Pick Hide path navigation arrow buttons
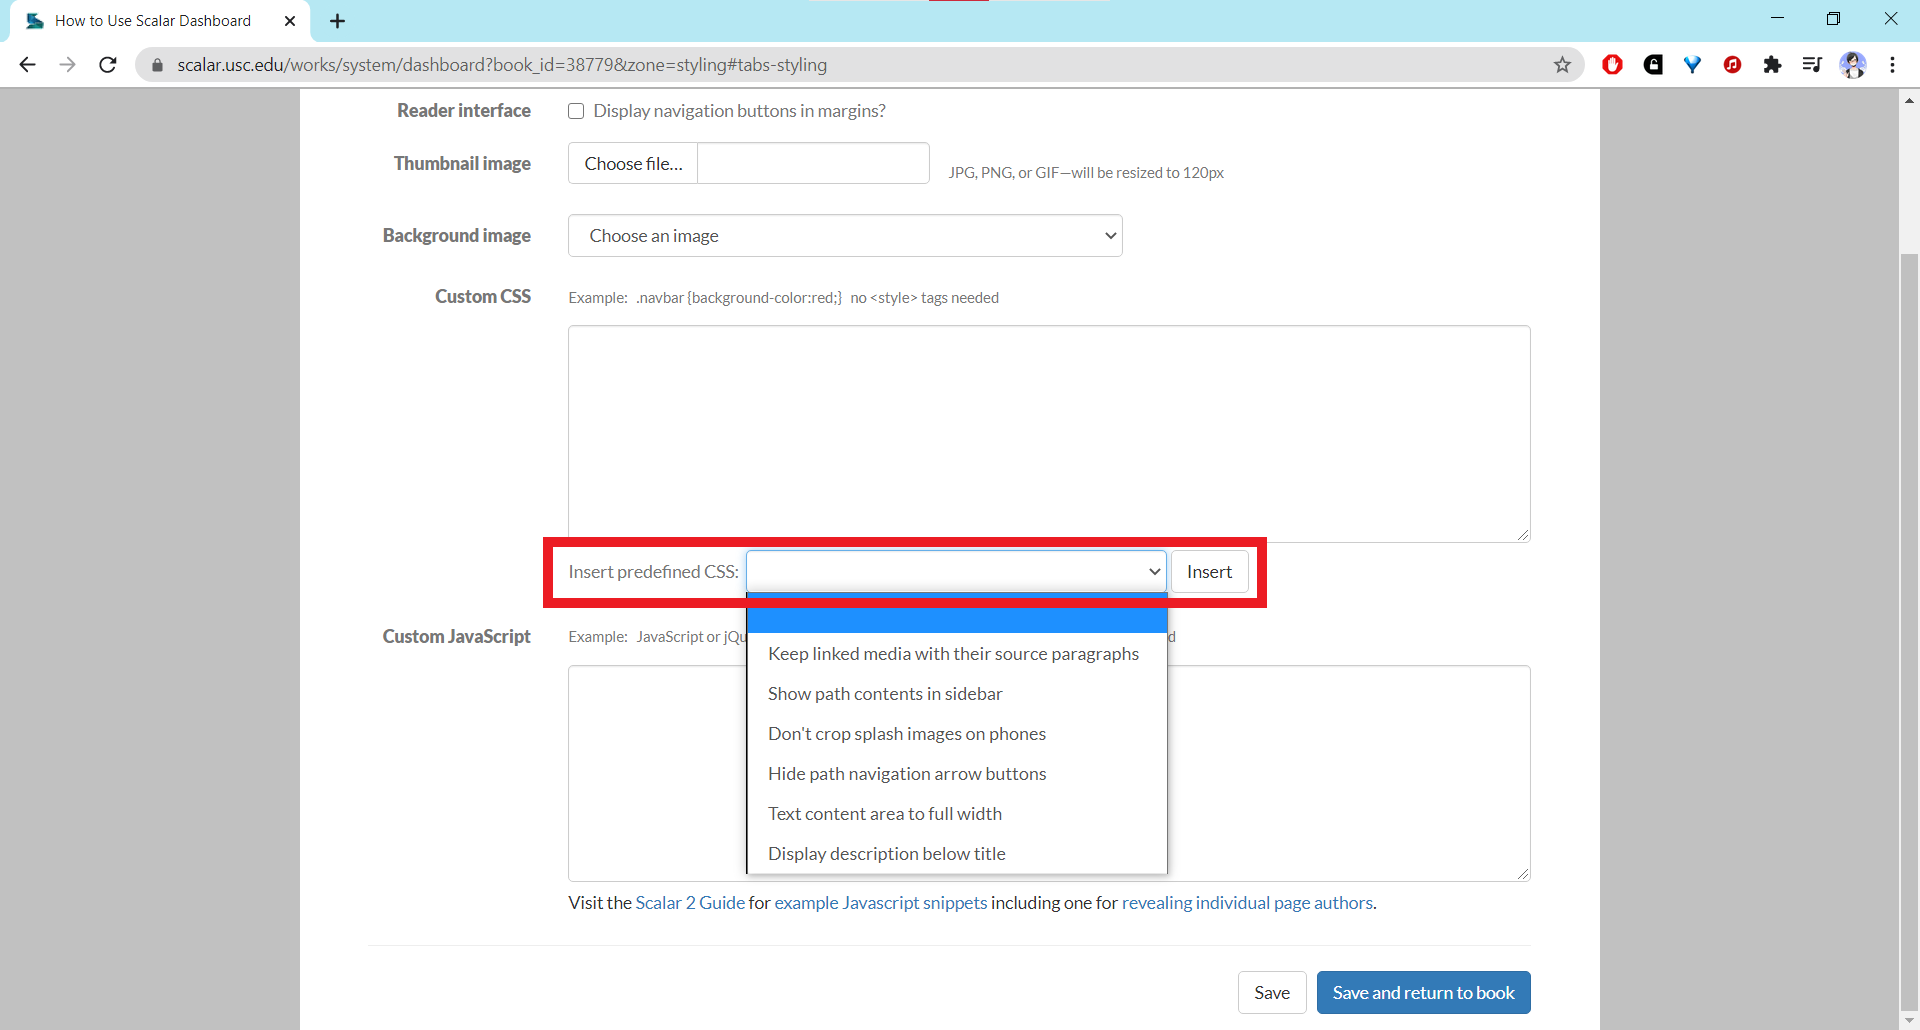1920x1030 pixels. click(x=906, y=774)
